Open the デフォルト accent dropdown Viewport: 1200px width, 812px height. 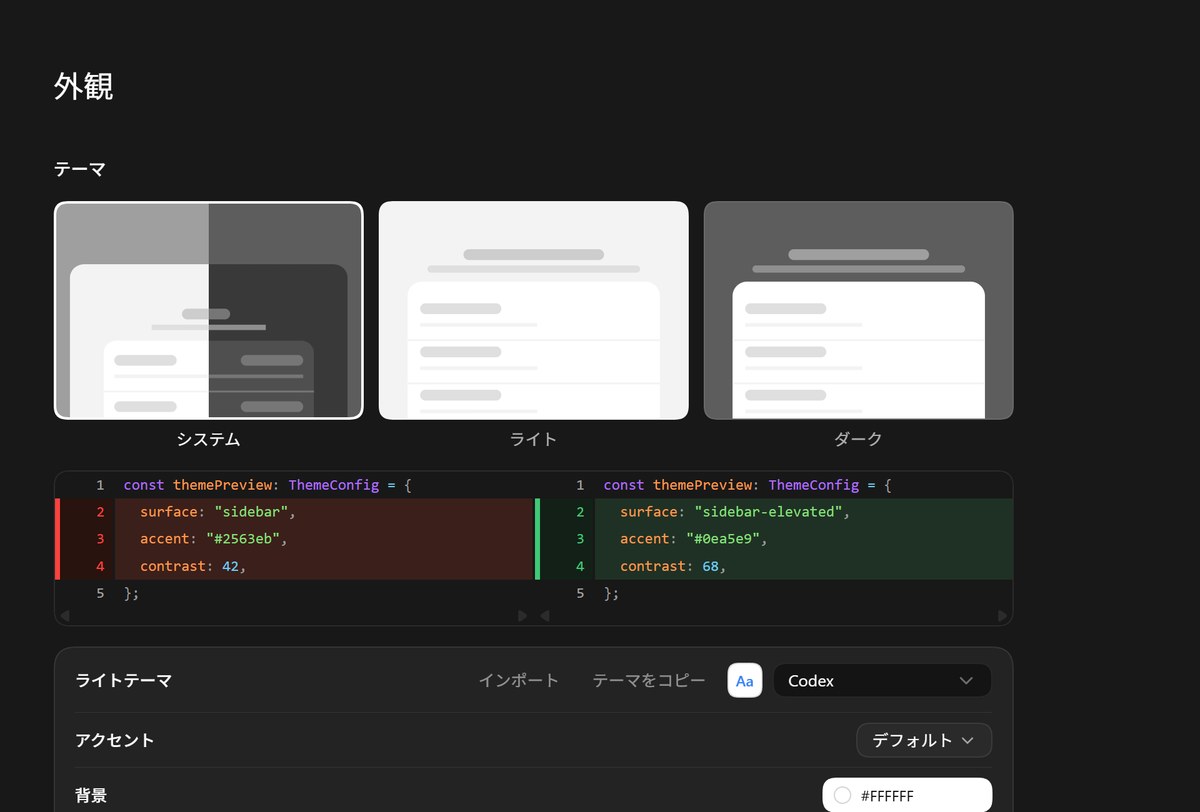[x=924, y=740]
